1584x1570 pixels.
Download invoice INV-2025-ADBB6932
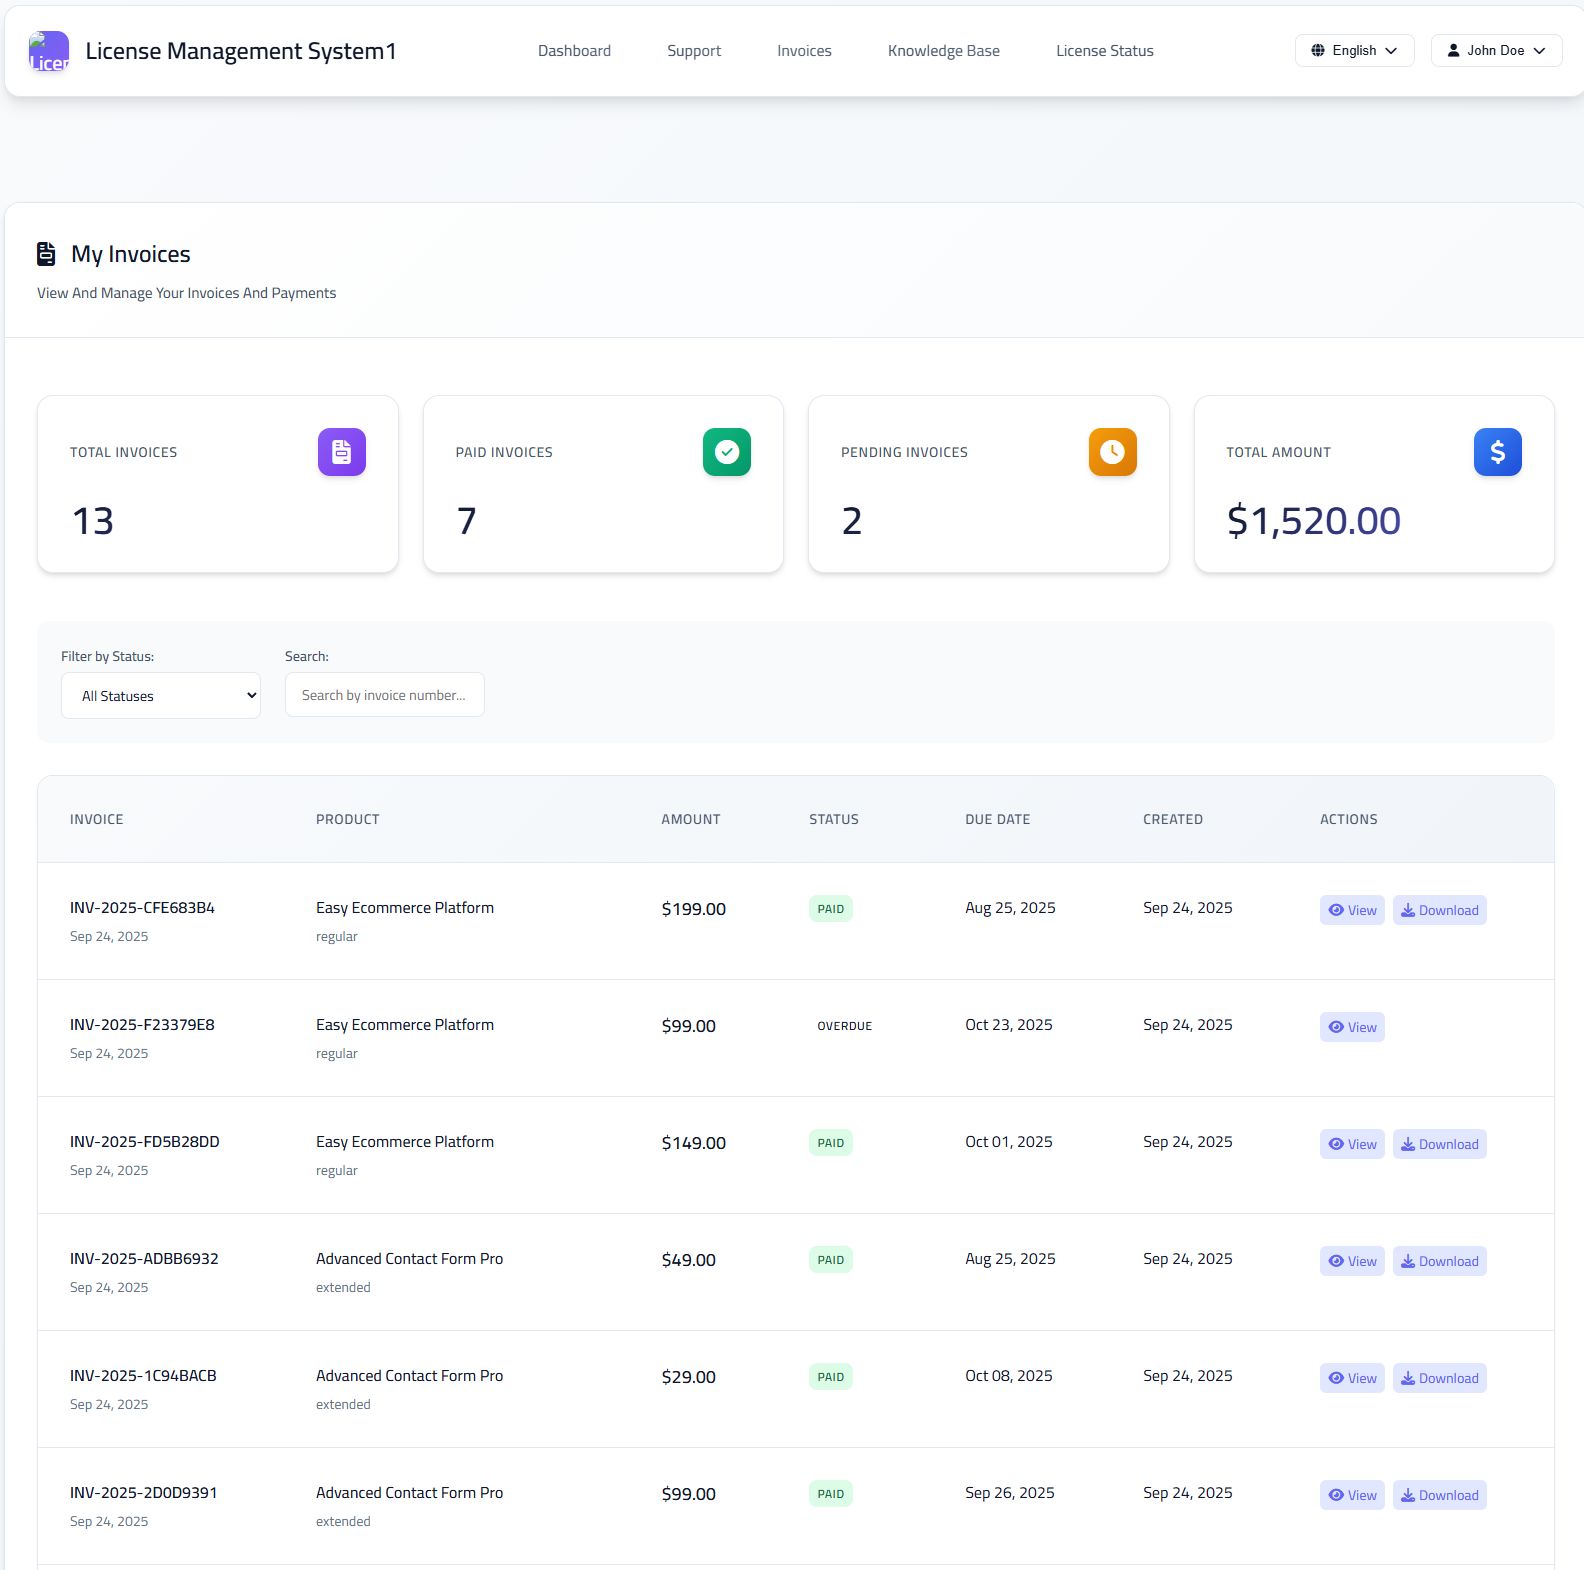point(1440,1261)
